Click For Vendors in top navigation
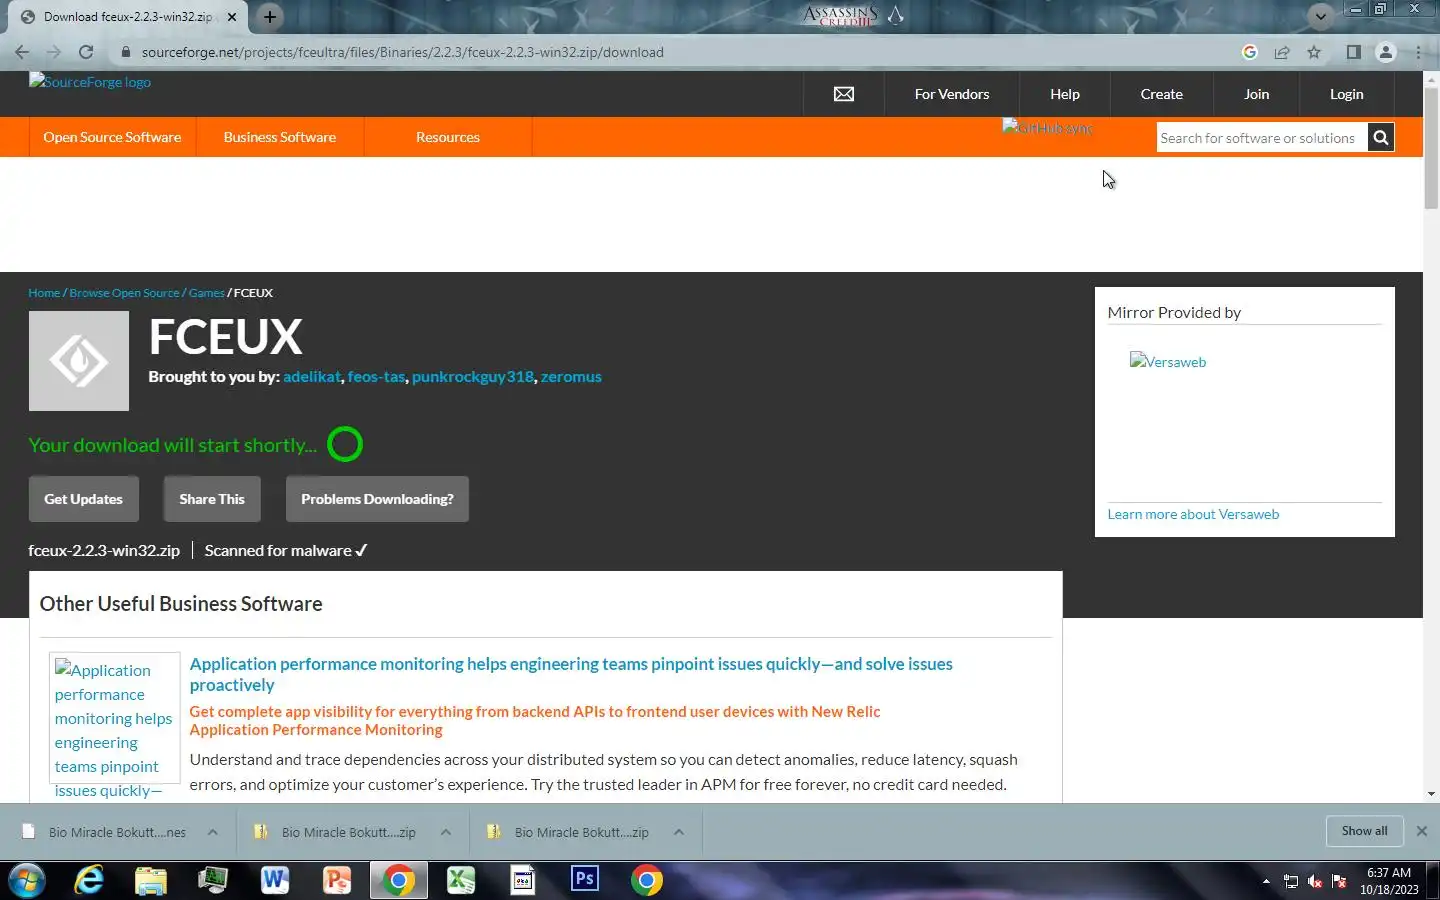Image resolution: width=1440 pixels, height=900 pixels. [x=952, y=94]
